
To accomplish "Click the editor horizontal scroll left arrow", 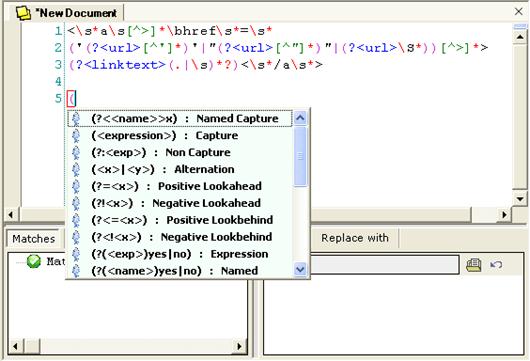I will click(11, 215).
